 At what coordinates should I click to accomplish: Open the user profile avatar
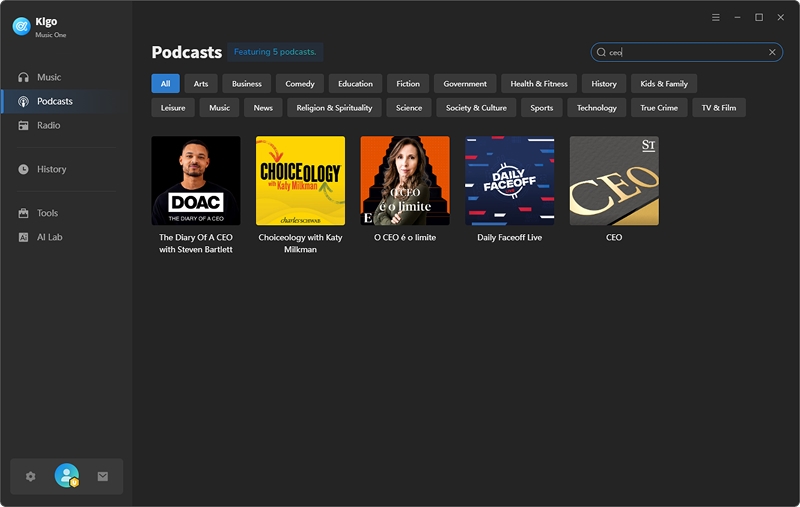pyautogui.click(x=67, y=475)
